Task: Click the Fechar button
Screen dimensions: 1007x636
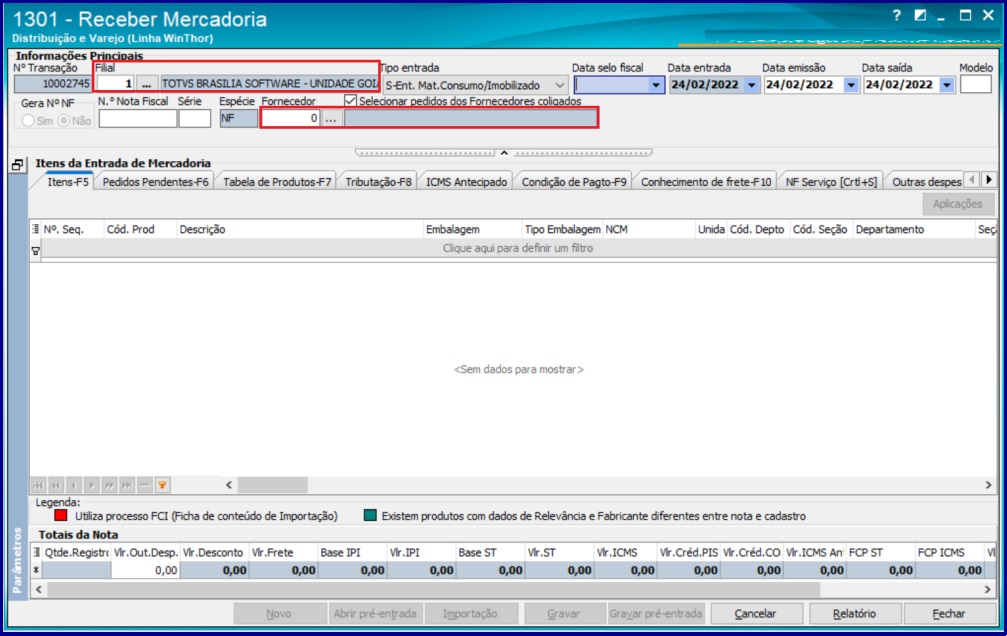Action: (x=949, y=614)
